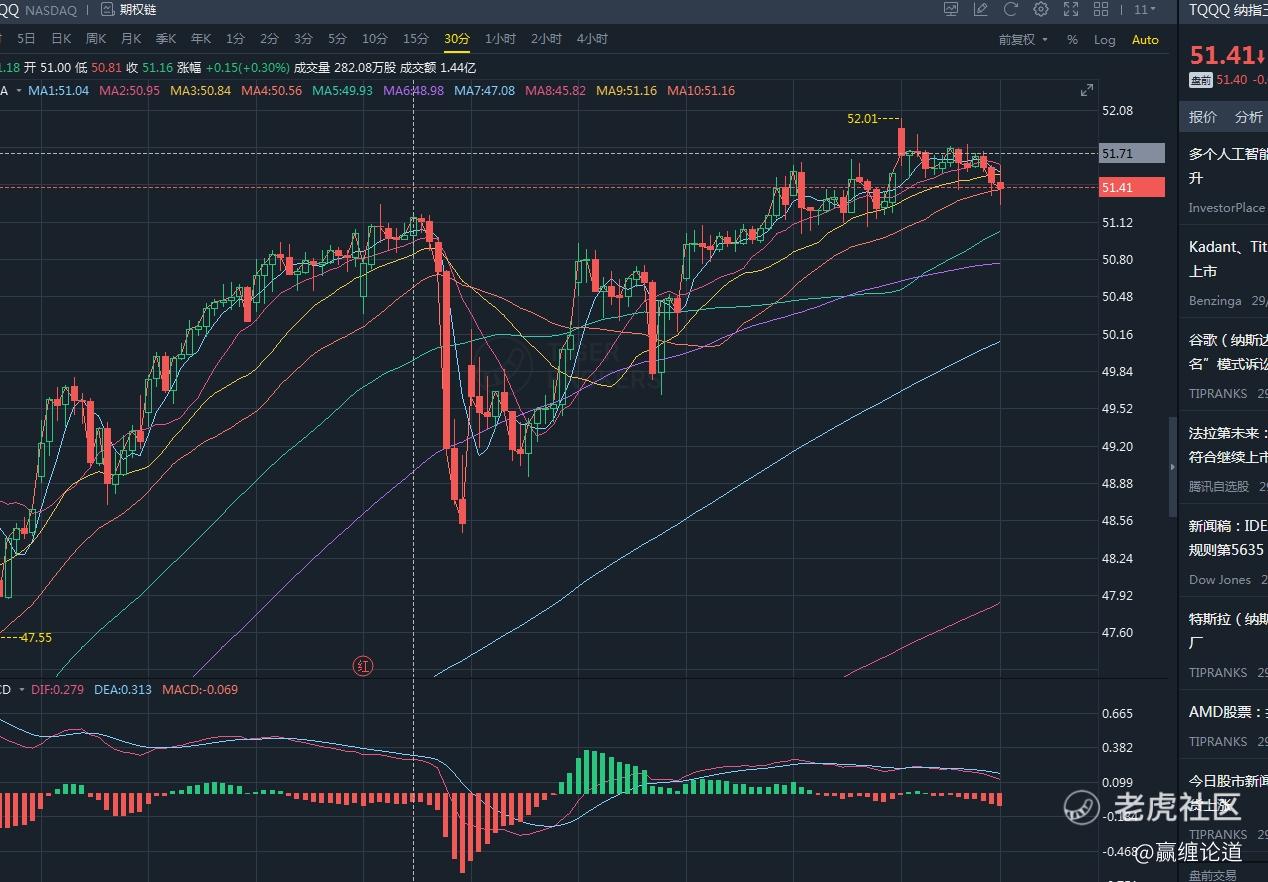The width and height of the screenshot is (1268, 882).
Task: Switch to the 年K yearly candlestick tab
Action: point(201,39)
